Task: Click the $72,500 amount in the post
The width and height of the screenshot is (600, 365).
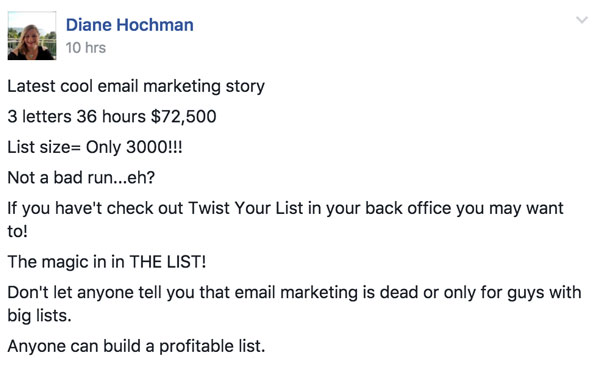Action: click(184, 116)
